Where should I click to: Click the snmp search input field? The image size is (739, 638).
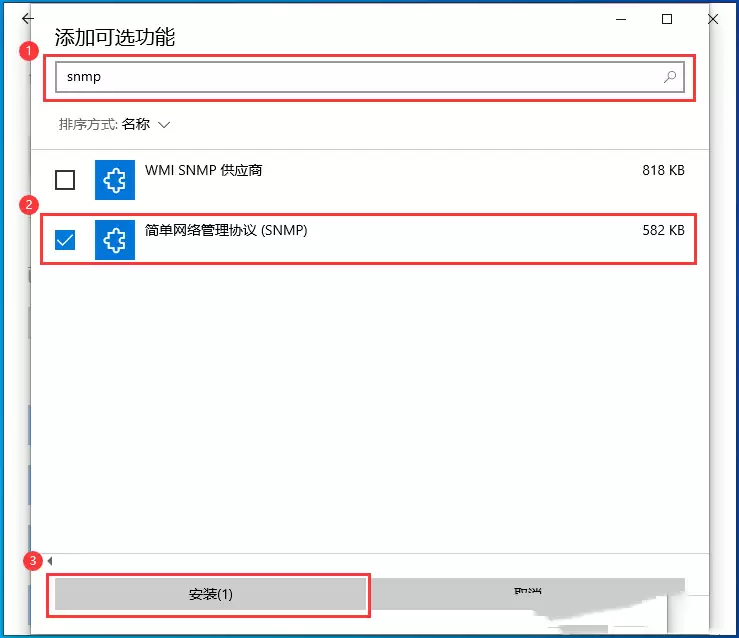370,77
